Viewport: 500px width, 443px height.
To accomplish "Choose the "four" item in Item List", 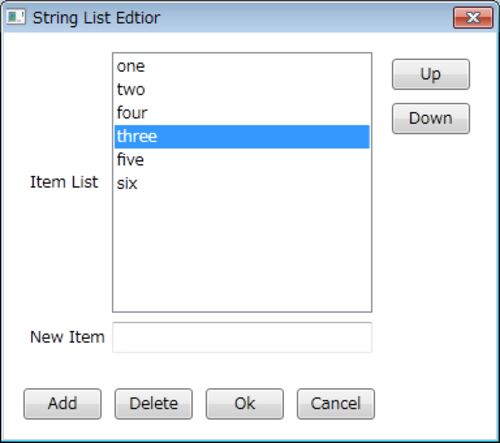I will 242,113.
